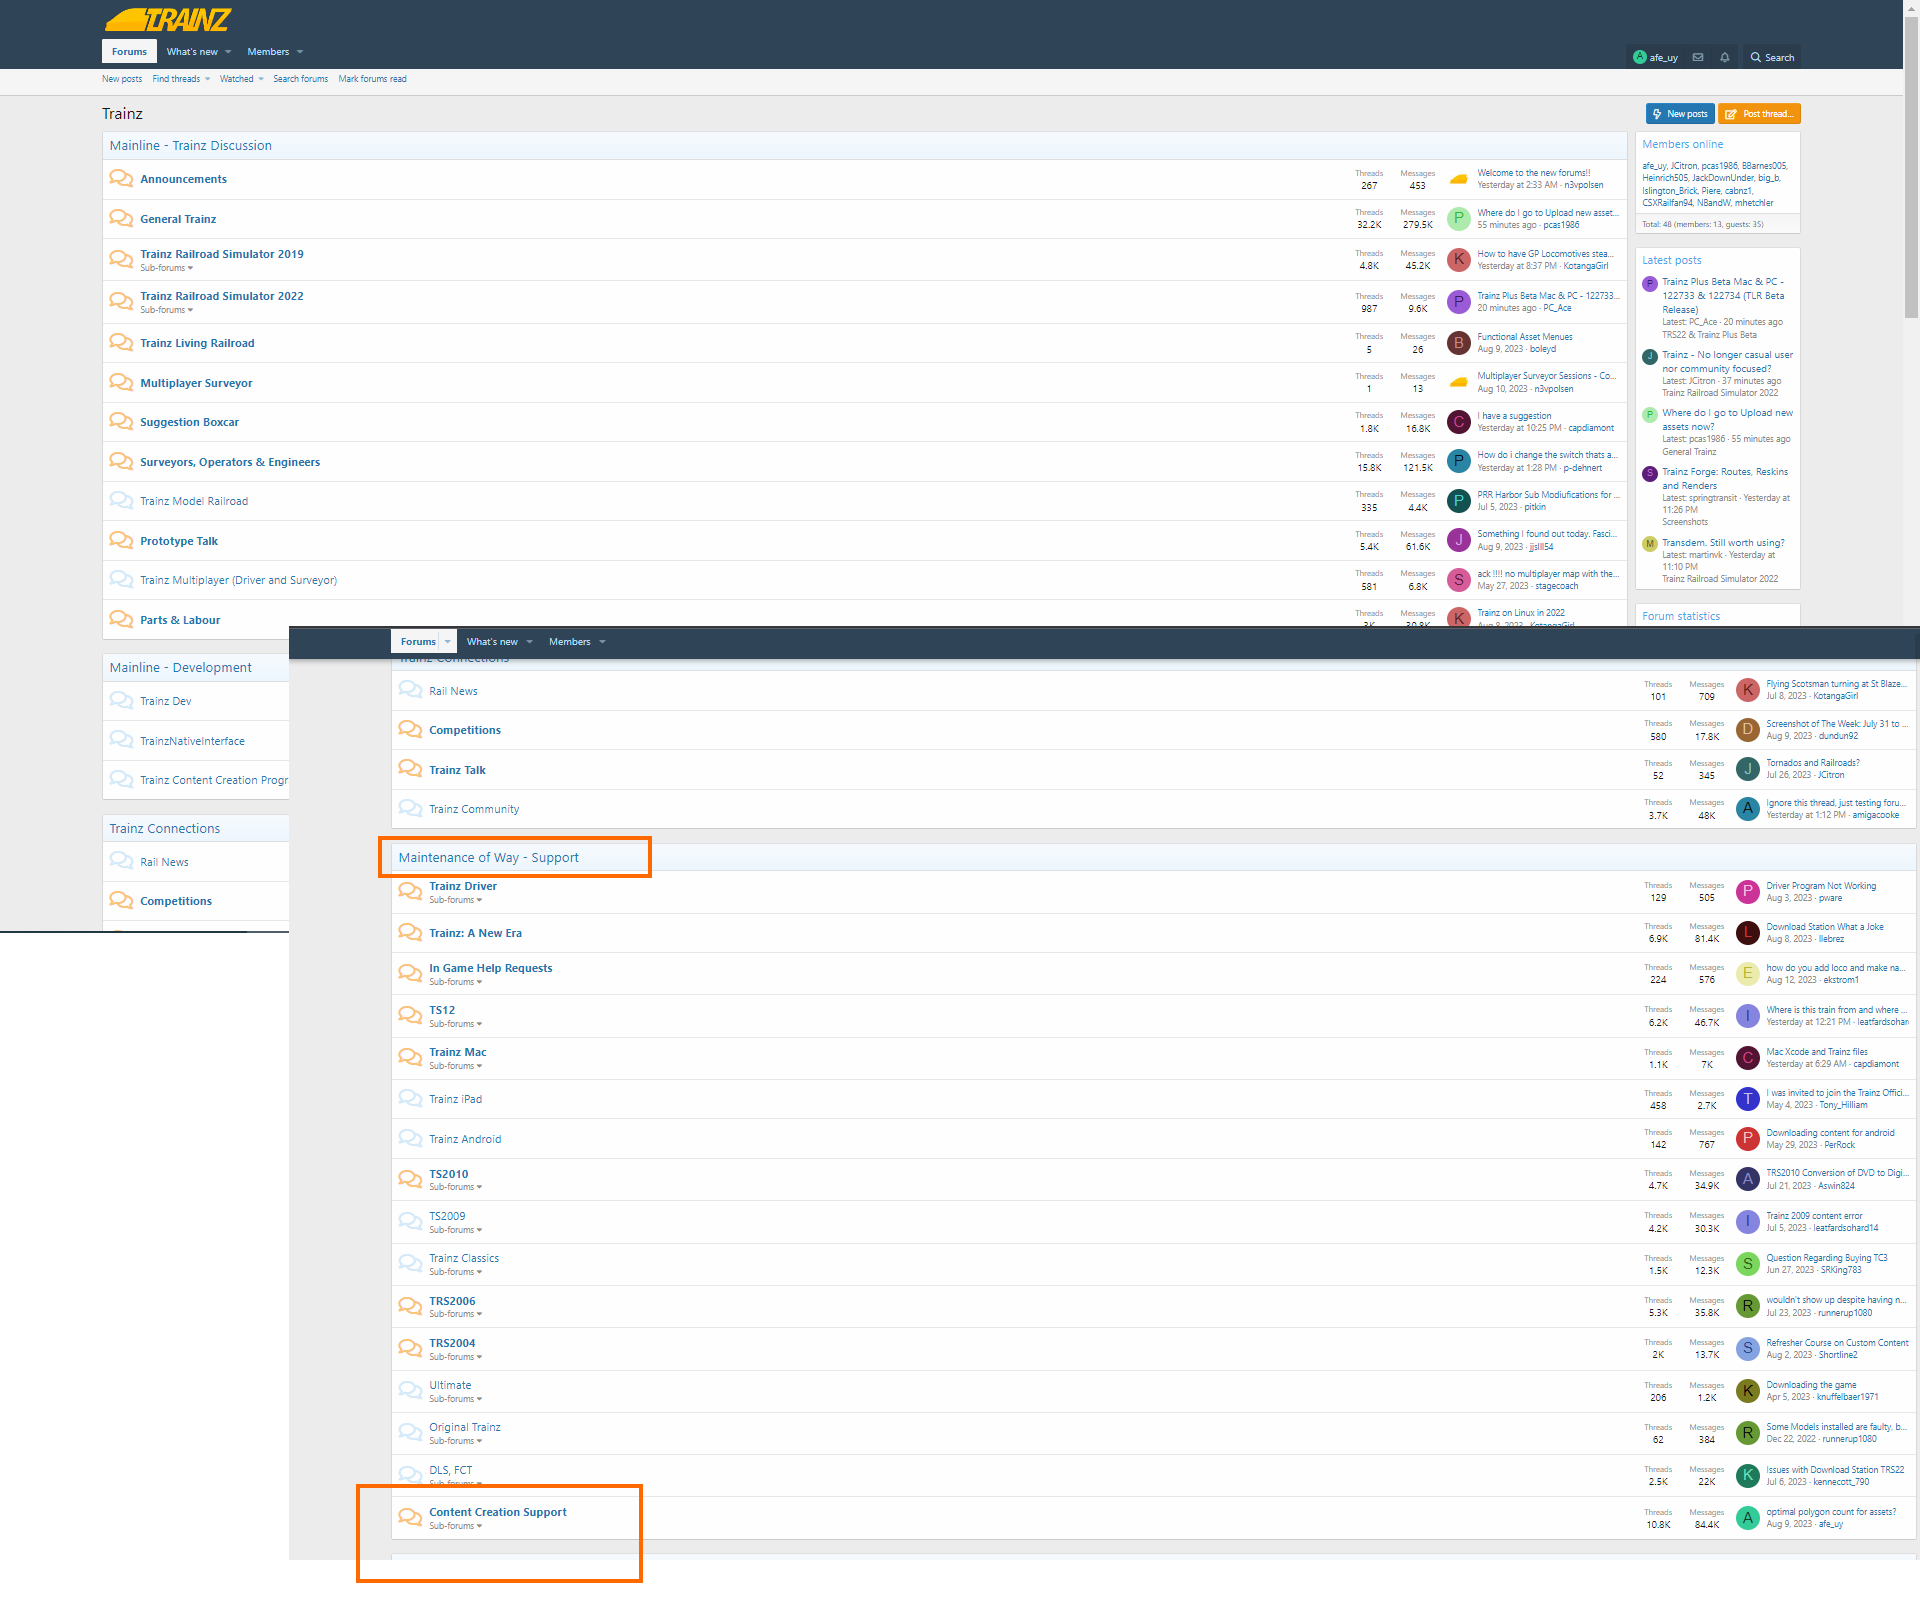Image resolution: width=1920 pixels, height=1600 pixels.
Task: Click the Trainz logo avatar in Announcements row
Action: (x=1459, y=179)
